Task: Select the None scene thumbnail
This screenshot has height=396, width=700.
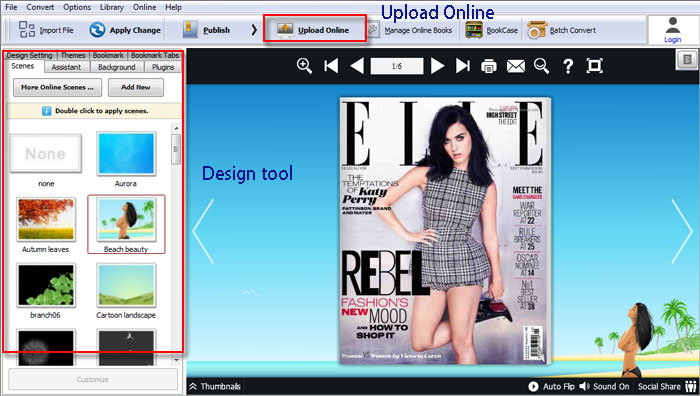Action: coord(46,154)
